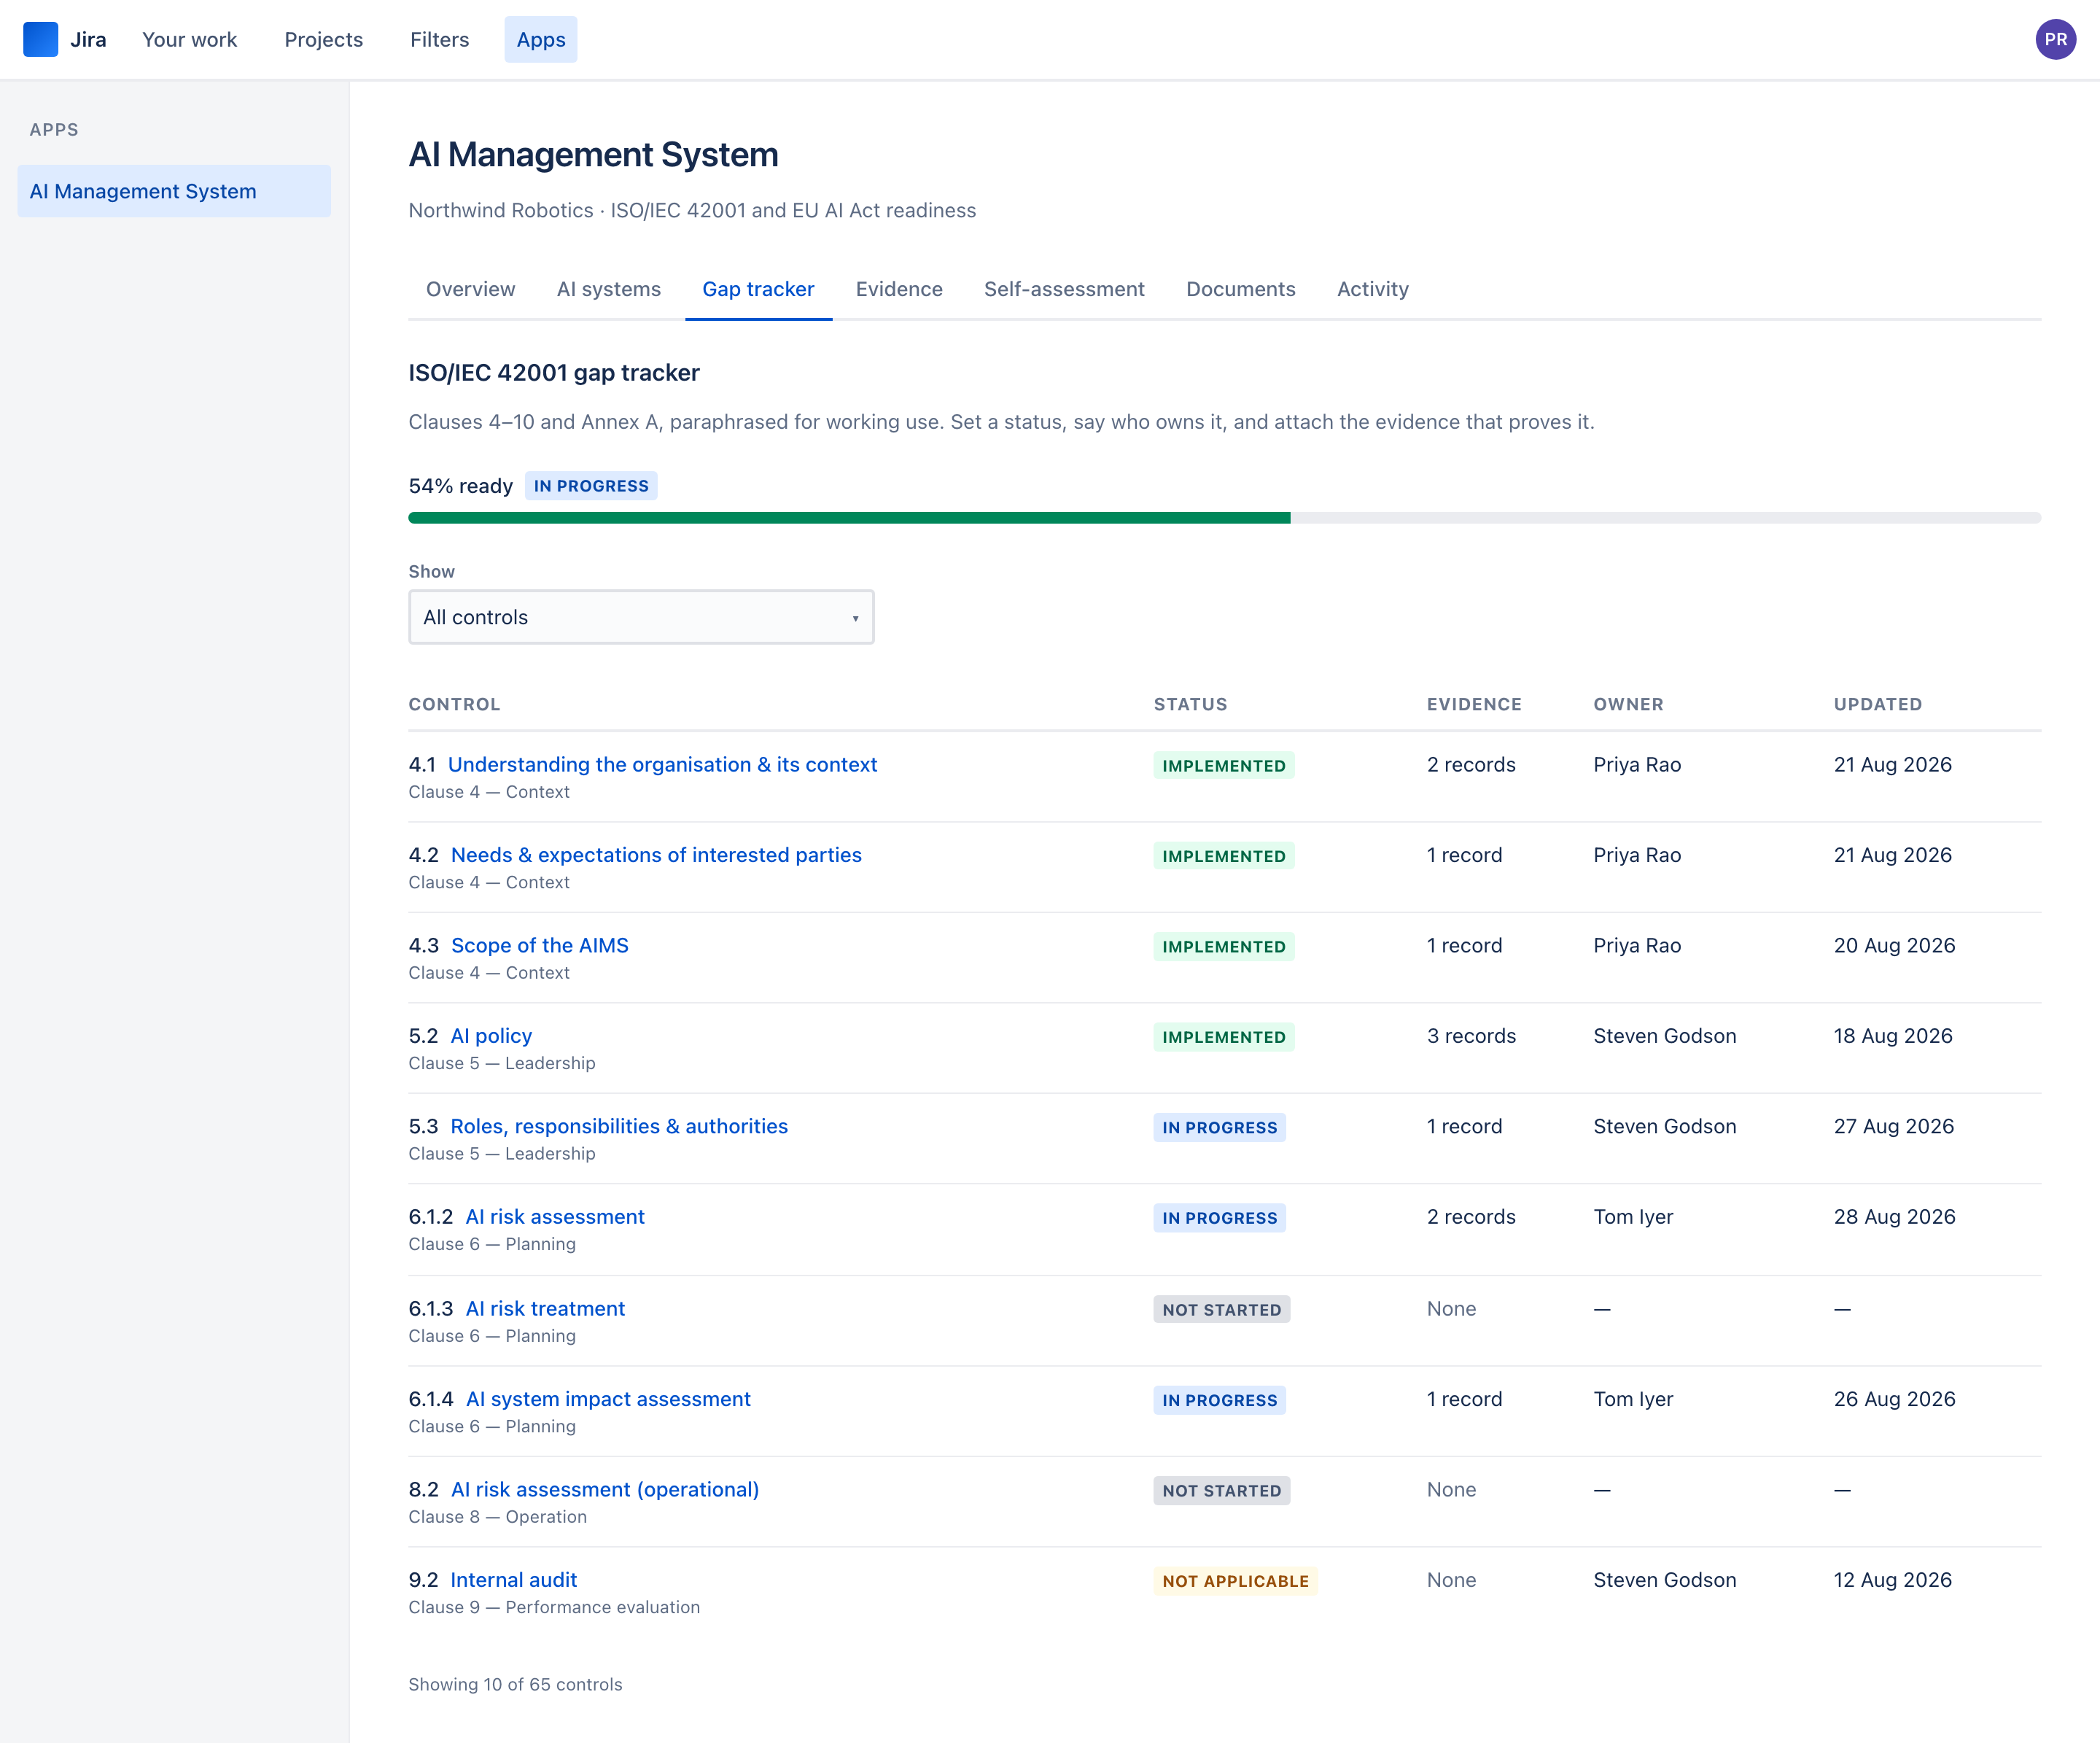2100x1743 pixels.
Task: Click Showing 10 of 65 controls text
Action: click(515, 1684)
